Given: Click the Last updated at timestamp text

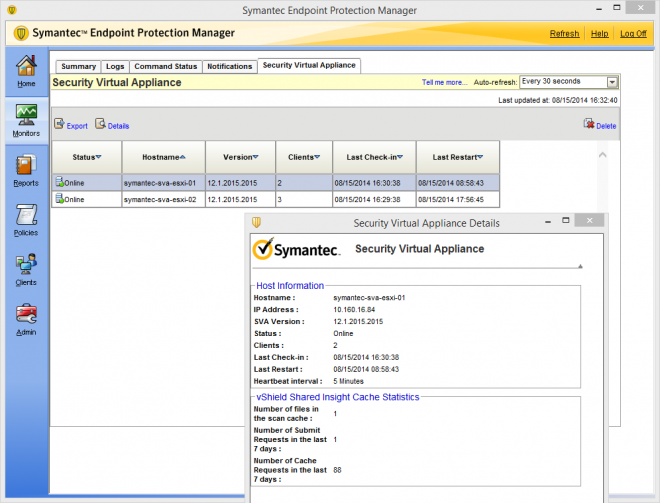Looking at the screenshot, I should pyautogui.click(x=558, y=100).
